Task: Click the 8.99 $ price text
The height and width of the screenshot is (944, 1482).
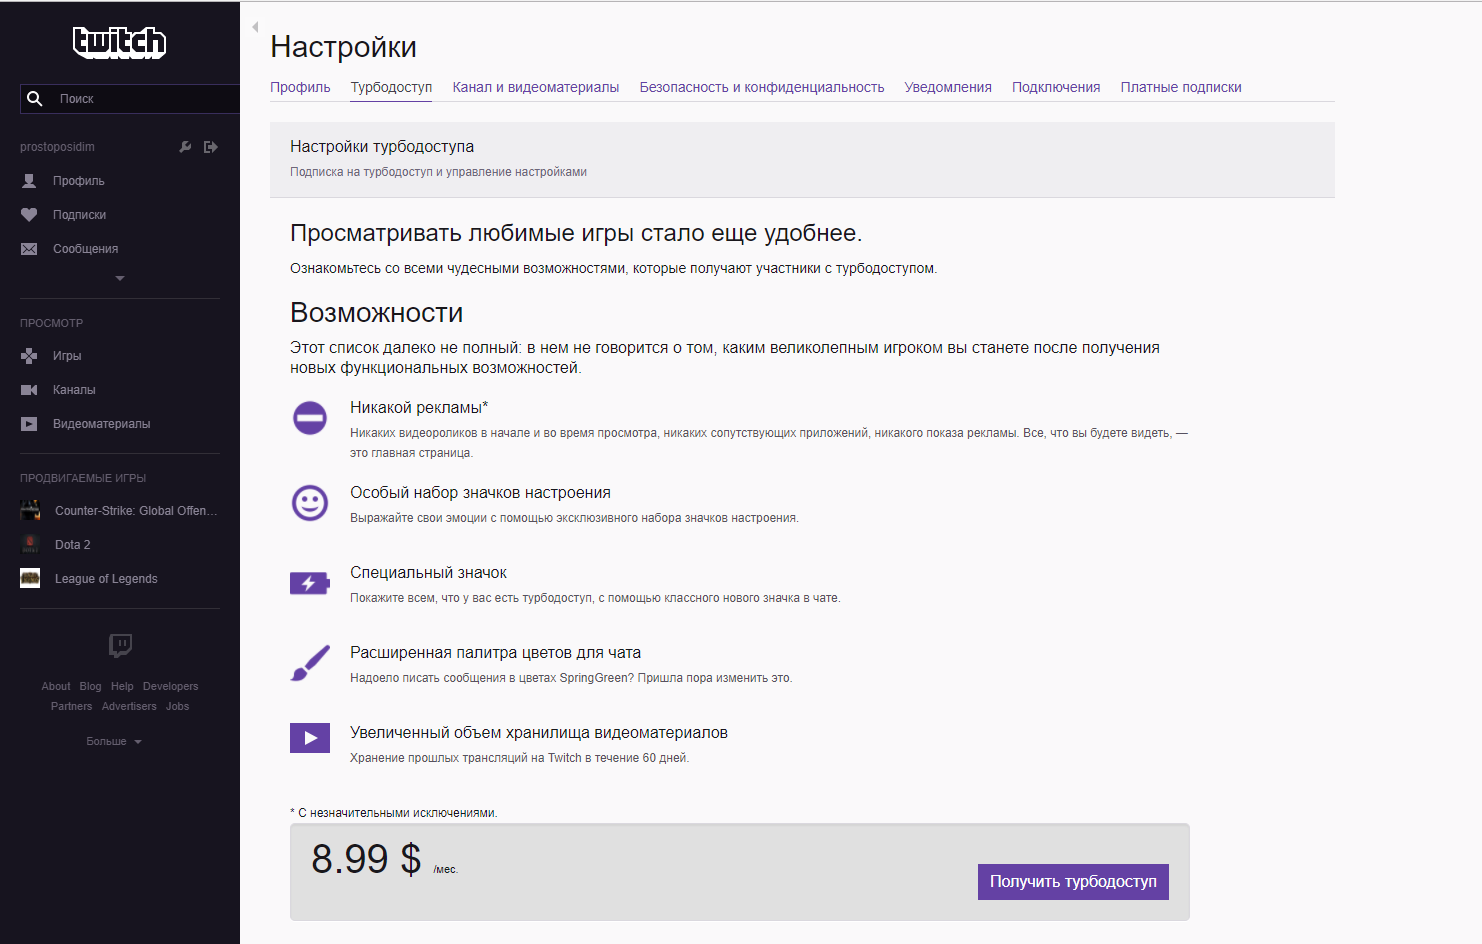Action: (x=366, y=859)
